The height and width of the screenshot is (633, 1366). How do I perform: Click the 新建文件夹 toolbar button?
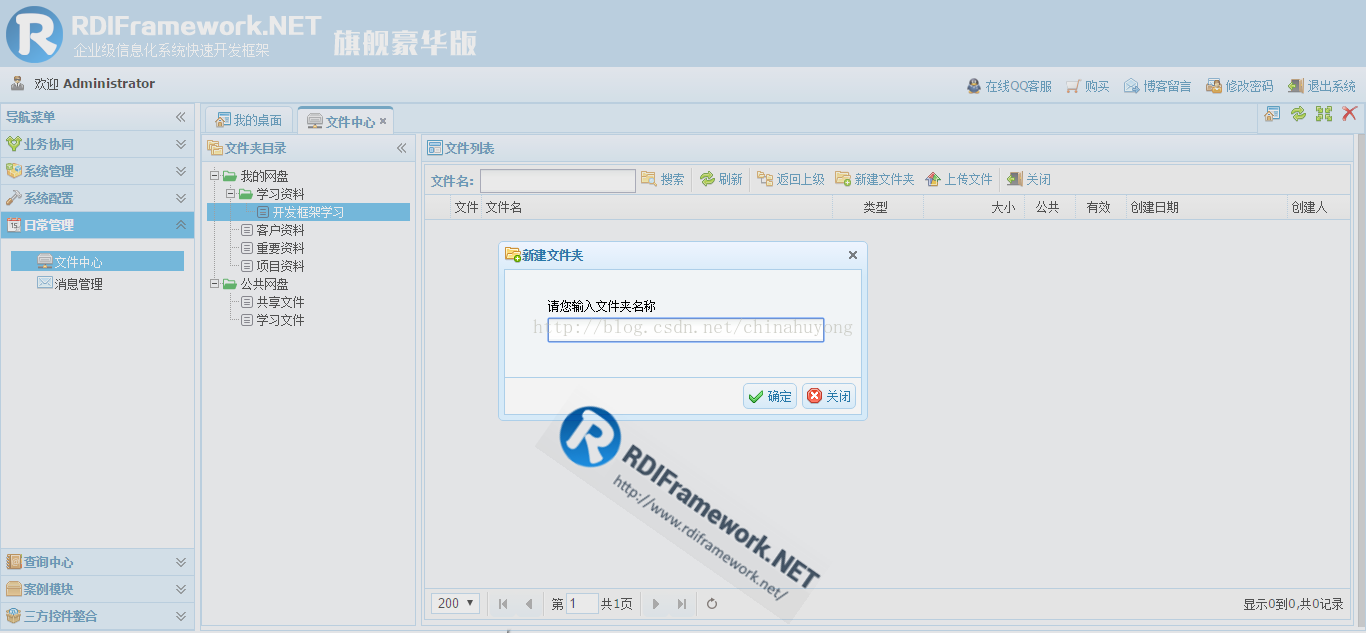875,179
